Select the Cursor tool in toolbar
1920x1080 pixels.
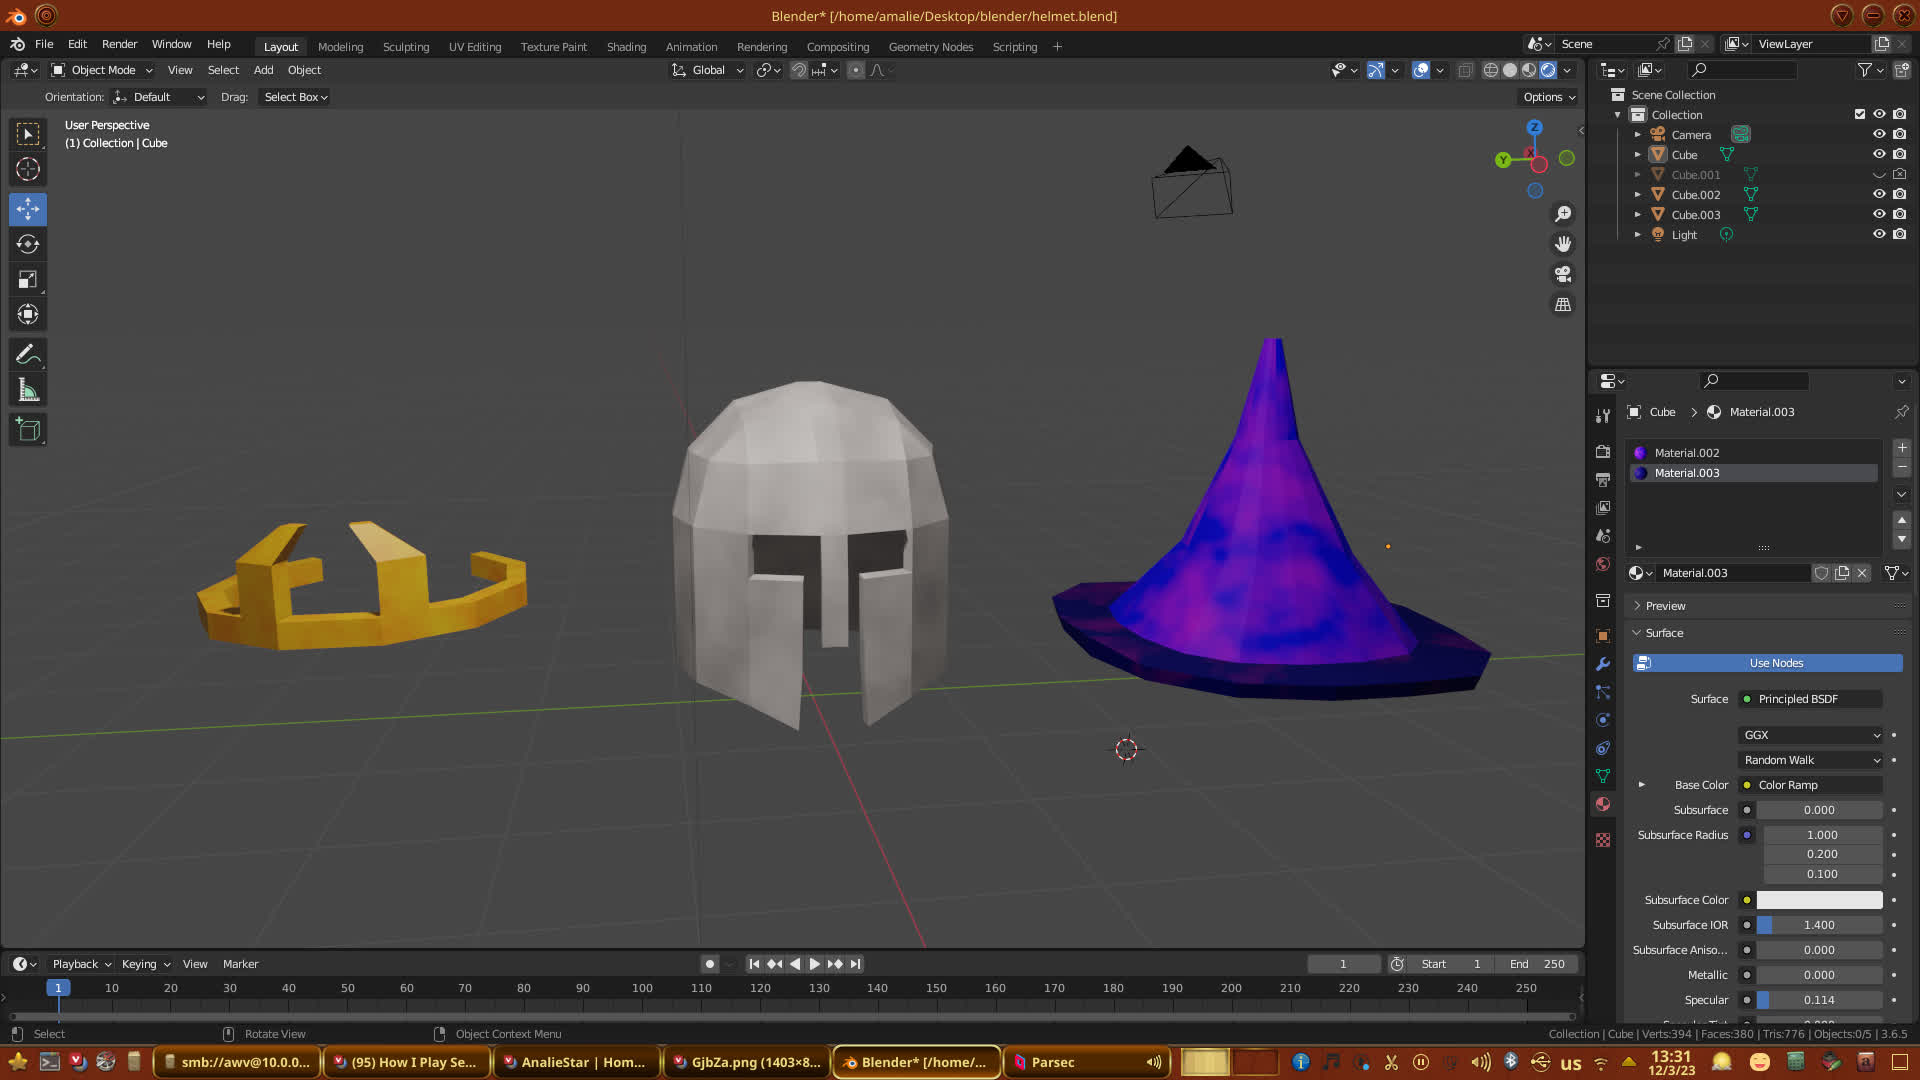click(28, 170)
